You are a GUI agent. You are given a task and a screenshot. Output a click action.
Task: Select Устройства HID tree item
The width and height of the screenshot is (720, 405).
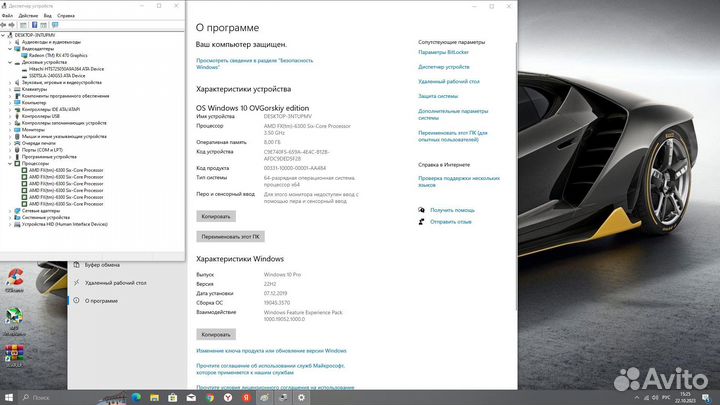click(x=65, y=224)
